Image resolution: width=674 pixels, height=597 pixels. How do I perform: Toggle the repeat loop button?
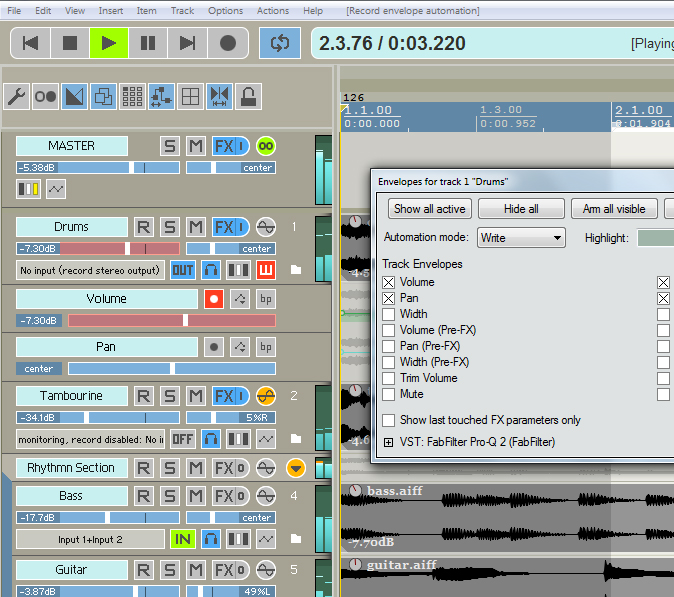[x=279, y=43]
